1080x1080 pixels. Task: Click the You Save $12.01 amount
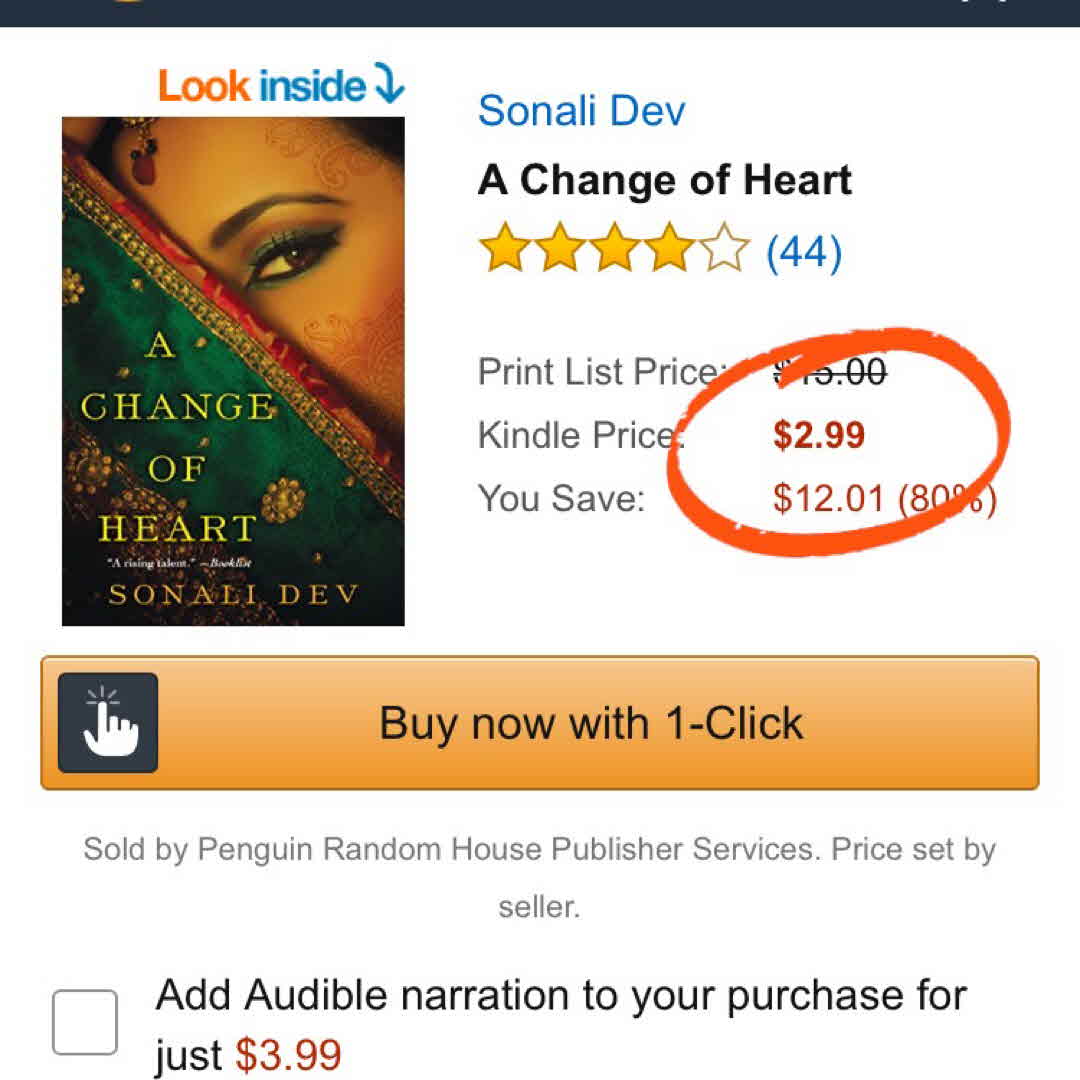tap(829, 498)
